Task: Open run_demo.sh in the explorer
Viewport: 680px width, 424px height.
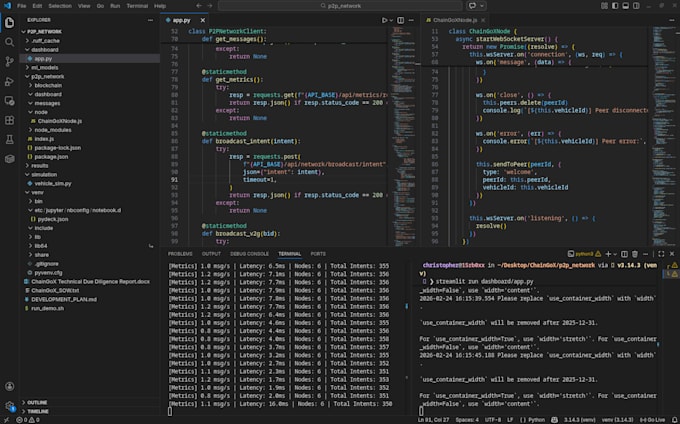Action: (47, 309)
